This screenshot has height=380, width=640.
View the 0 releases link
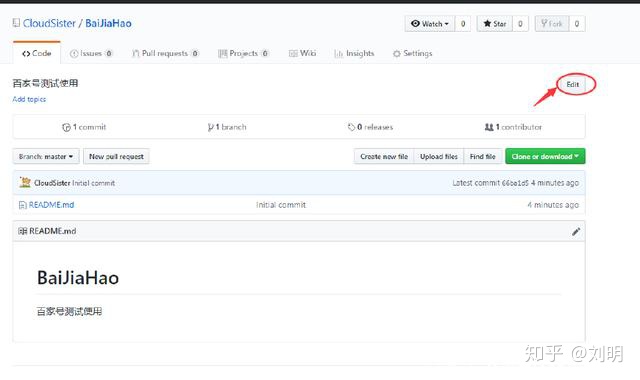371,127
